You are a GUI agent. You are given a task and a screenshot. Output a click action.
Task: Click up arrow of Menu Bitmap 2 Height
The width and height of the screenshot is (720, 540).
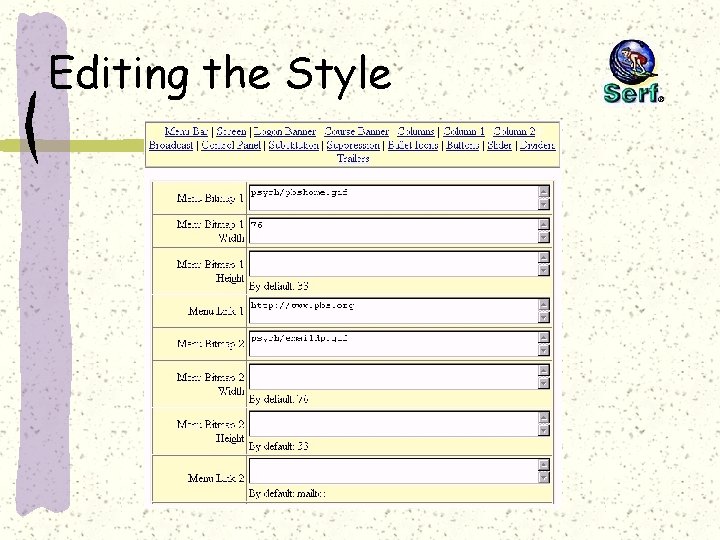click(544, 417)
